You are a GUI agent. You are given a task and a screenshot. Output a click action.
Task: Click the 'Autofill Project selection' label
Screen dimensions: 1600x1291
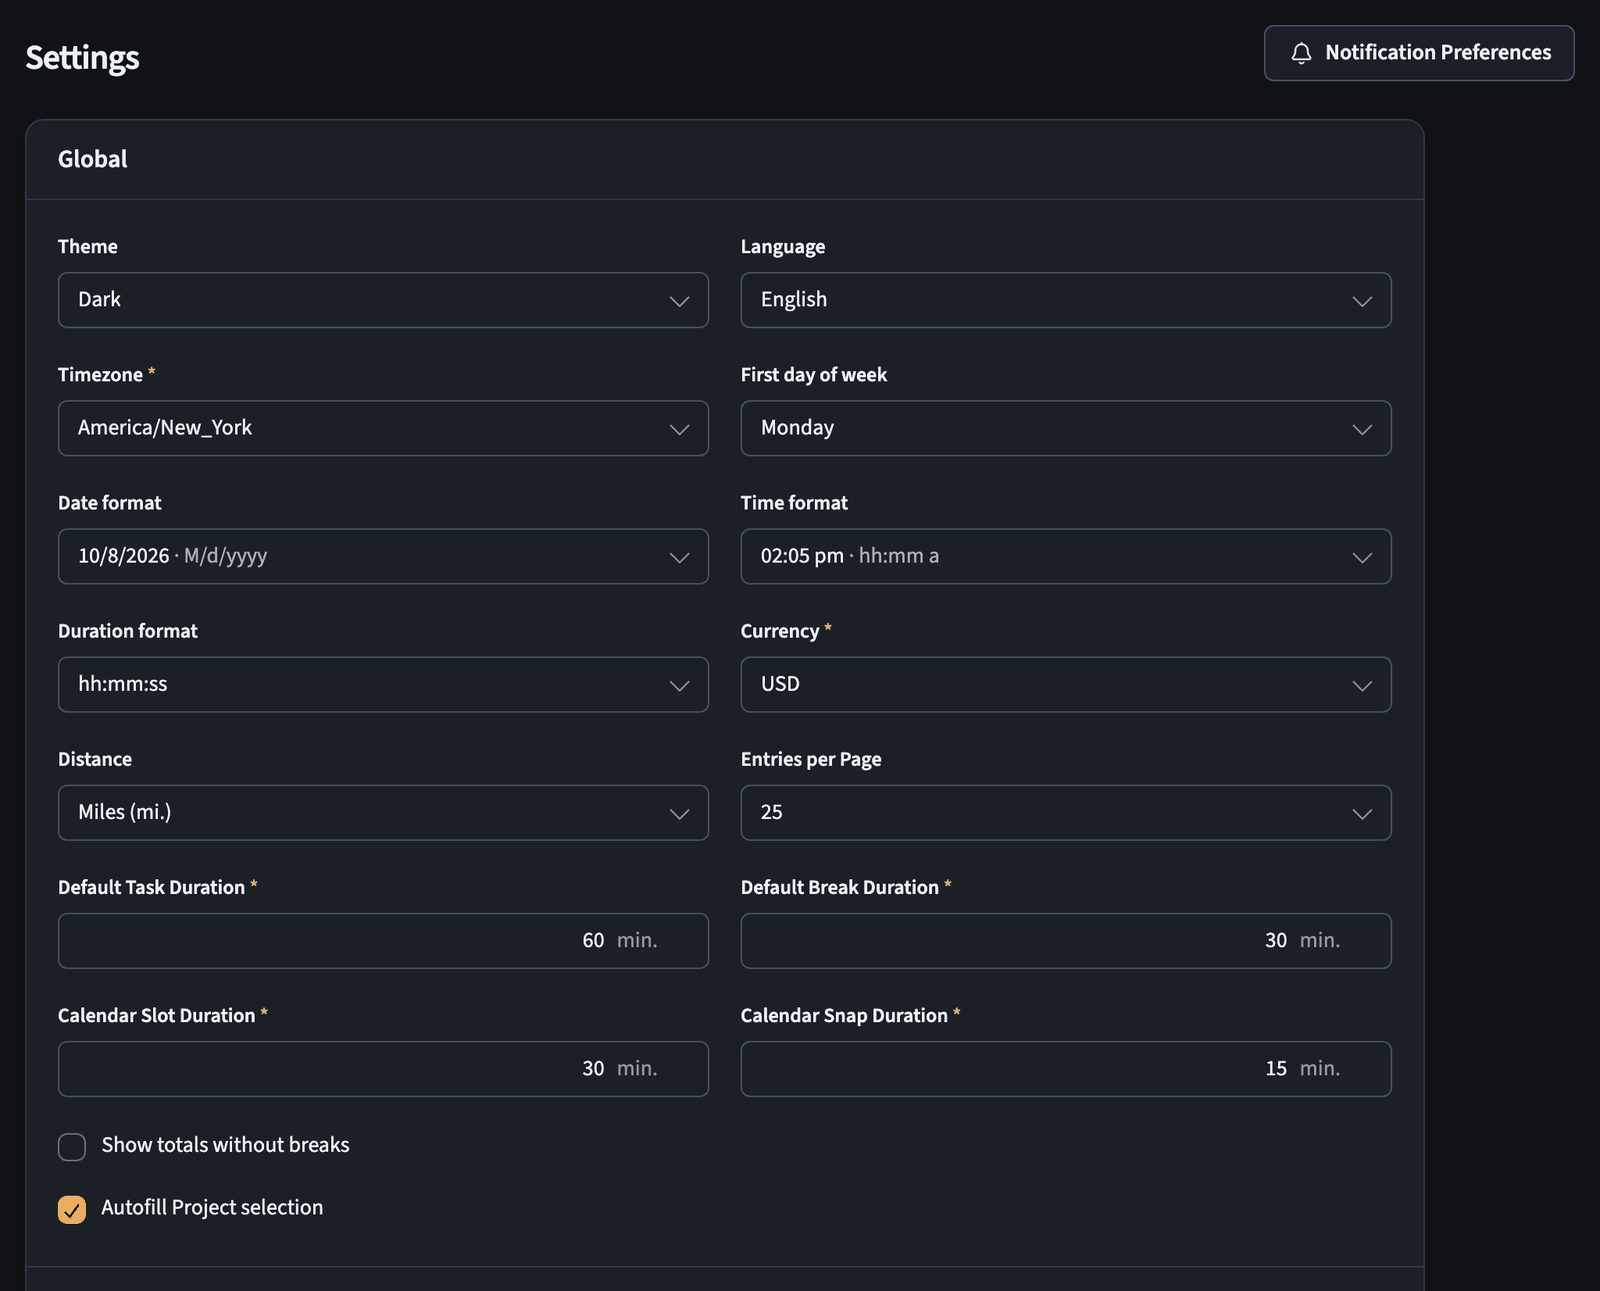[212, 1208]
